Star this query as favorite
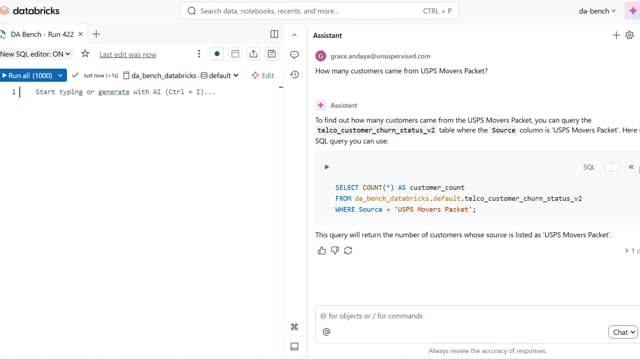The image size is (640, 360). 85,54
